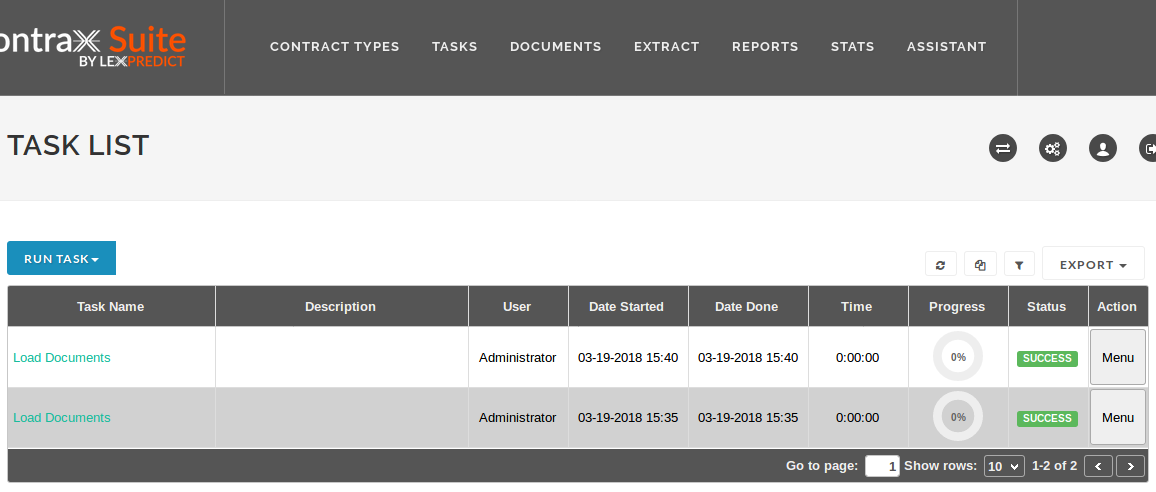This screenshot has width=1156, height=492.
Task: Click the ContraxSuite by LexPredict logo
Action: click(92, 46)
